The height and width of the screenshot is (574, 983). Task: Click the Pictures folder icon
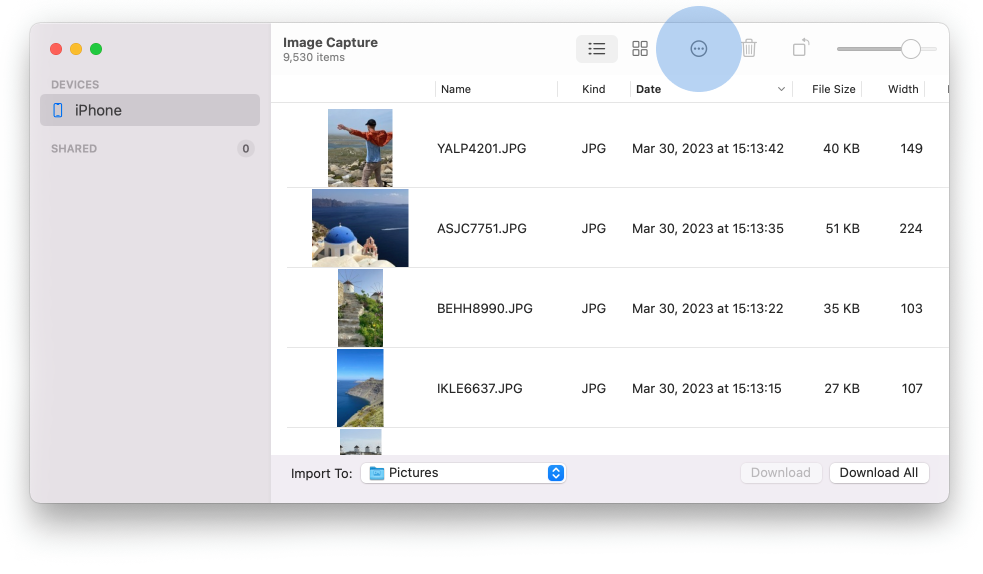[377, 473]
